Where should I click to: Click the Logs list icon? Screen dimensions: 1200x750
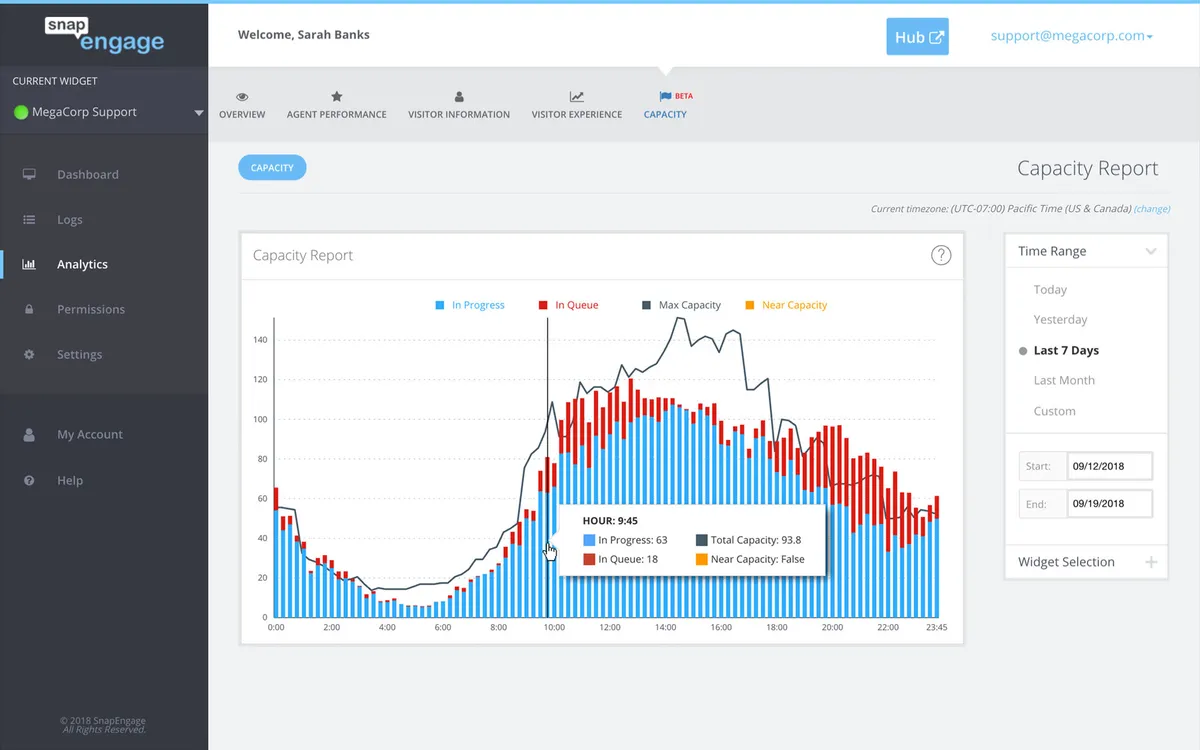coord(29,220)
